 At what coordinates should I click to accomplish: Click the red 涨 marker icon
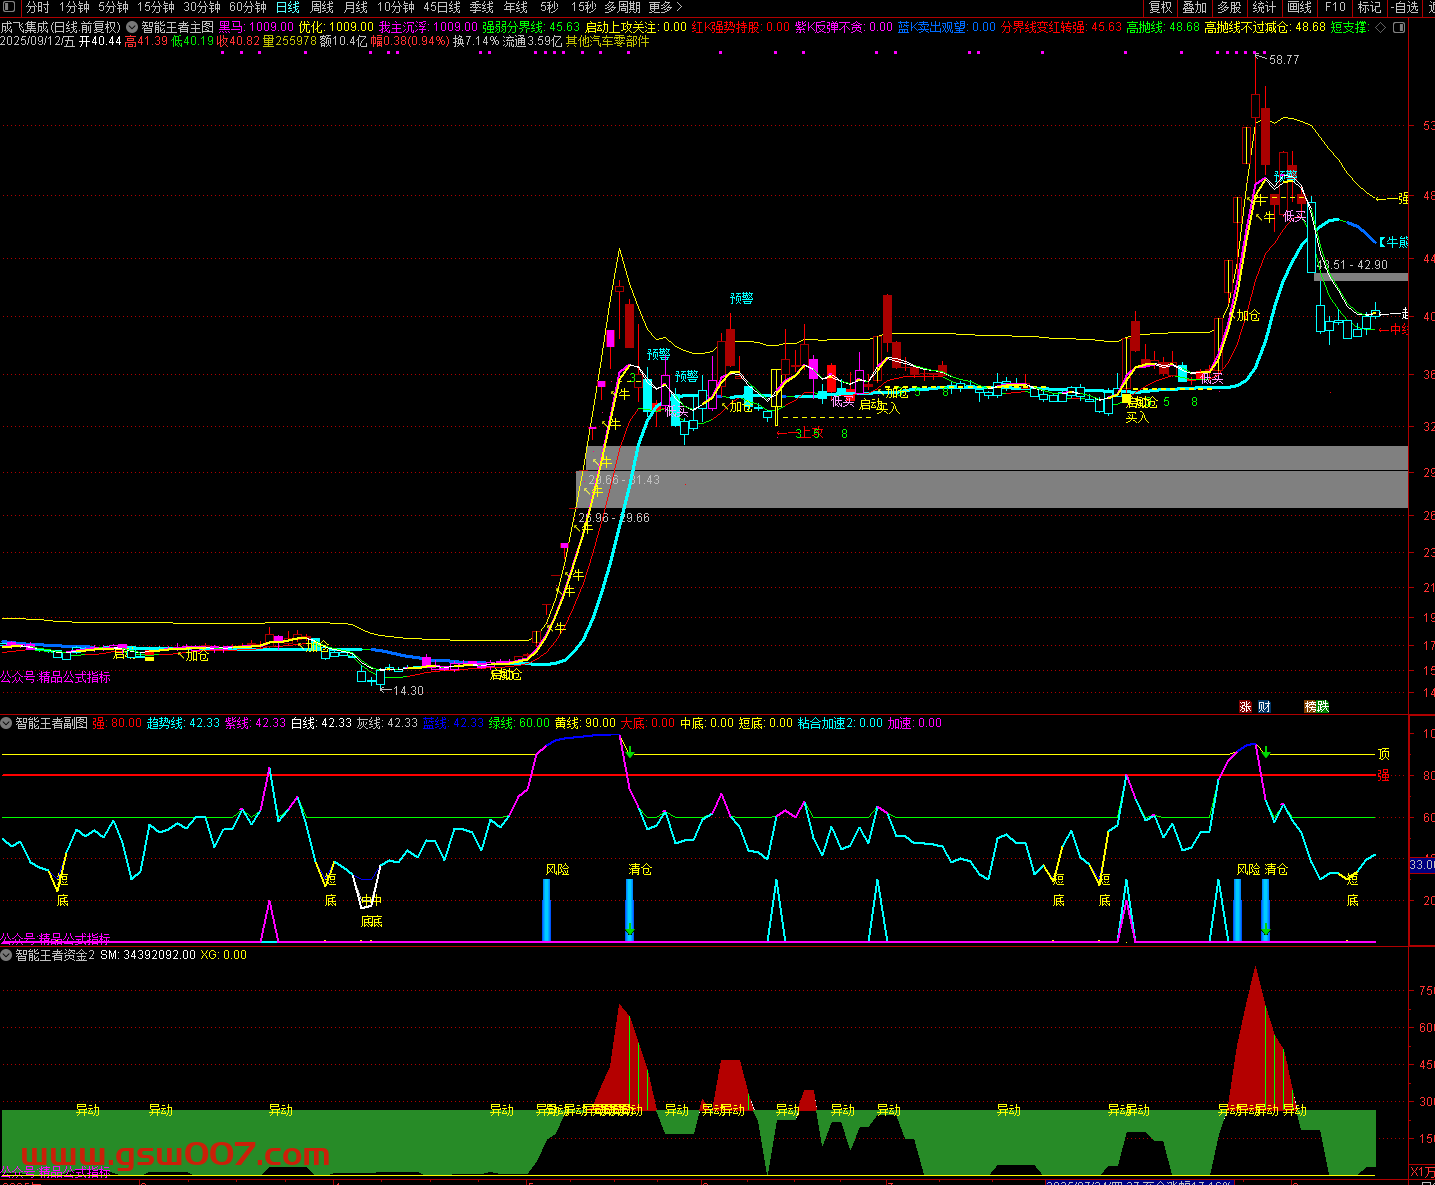click(1245, 707)
